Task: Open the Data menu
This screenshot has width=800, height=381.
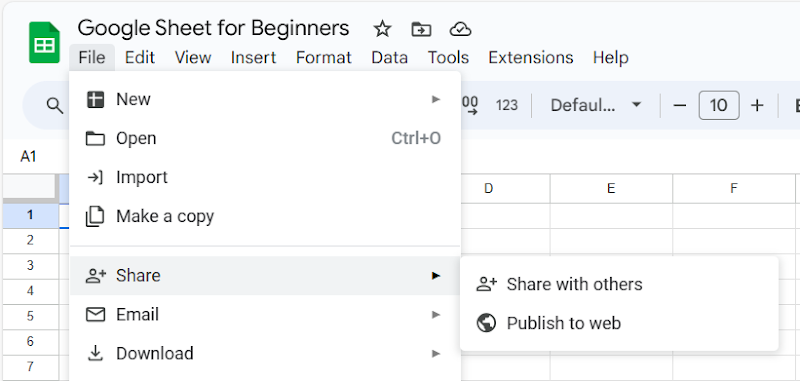Action: click(x=389, y=58)
